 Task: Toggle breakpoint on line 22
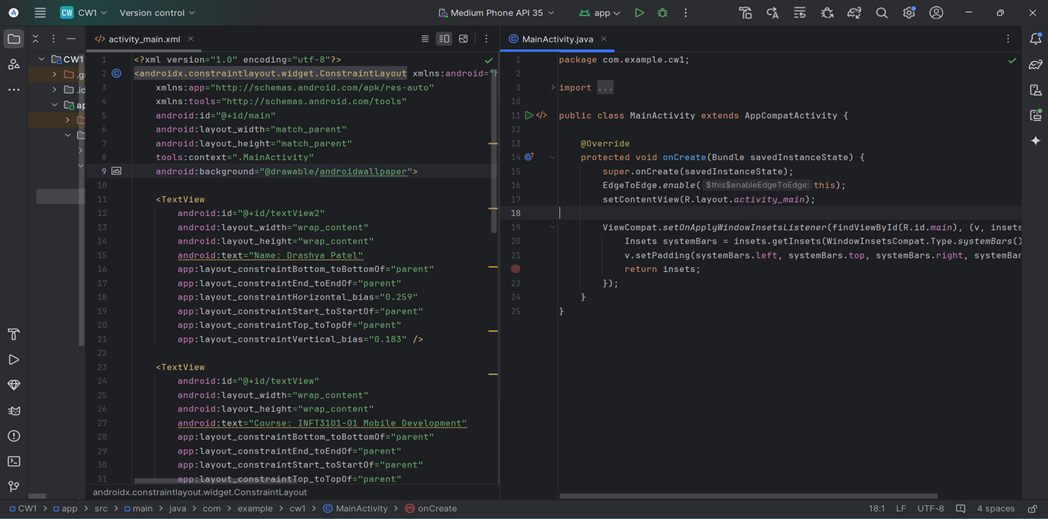(515, 269)
